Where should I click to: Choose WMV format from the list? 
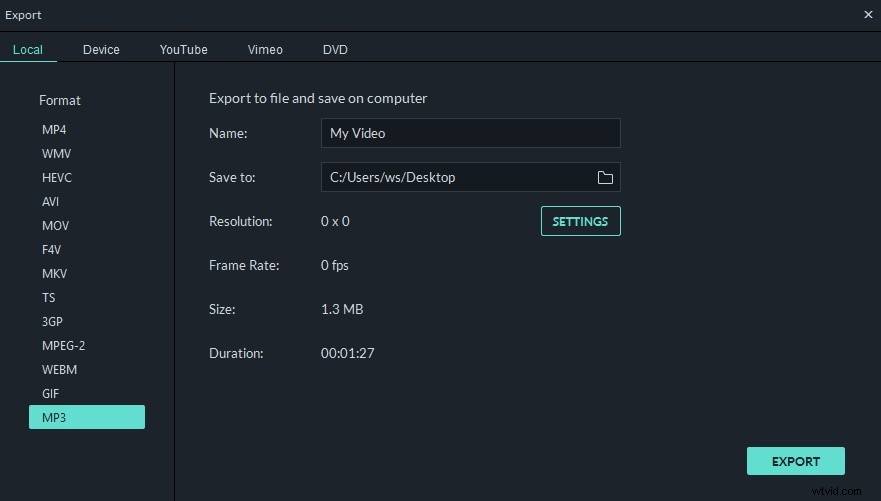point(56,154)
